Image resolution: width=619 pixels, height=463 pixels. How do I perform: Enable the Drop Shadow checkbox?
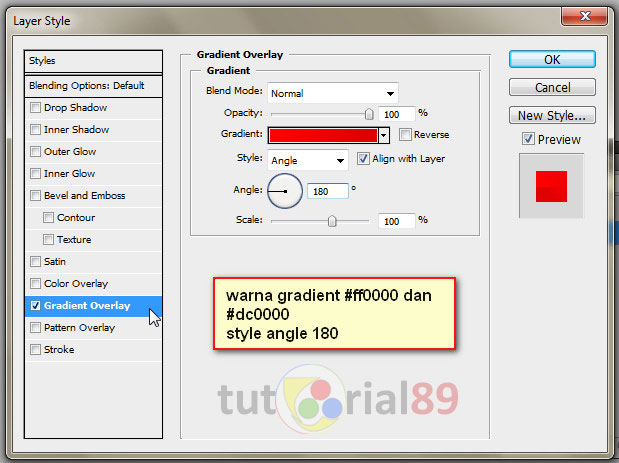35,107
